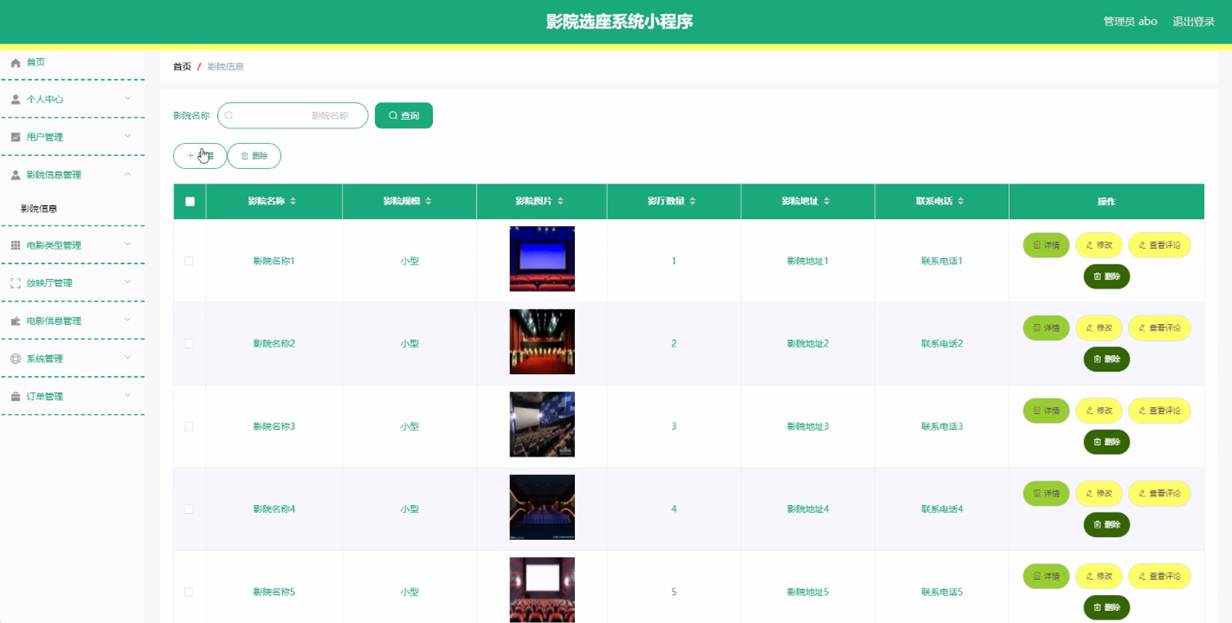1232x623 pixels.
Task: Click 详情 for 影院名称5
Action: coord(1046,576)
